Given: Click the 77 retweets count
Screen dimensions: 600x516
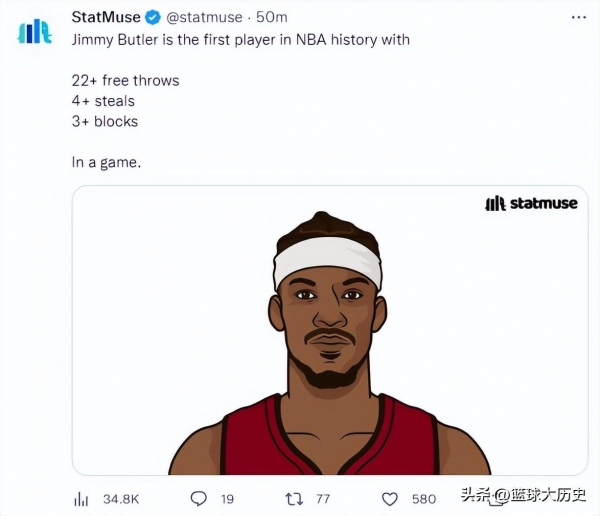Looking at the screenshot, I should point(323,499).
